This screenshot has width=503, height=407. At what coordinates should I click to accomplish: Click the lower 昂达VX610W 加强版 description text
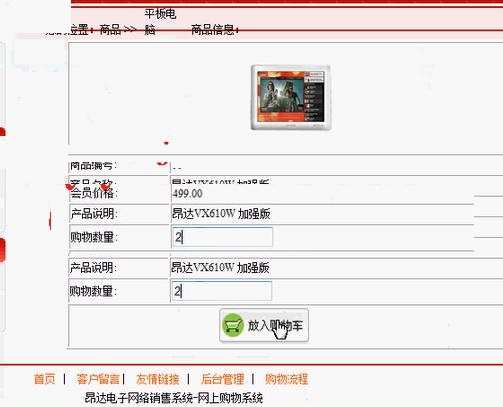(x=220, y=268)
